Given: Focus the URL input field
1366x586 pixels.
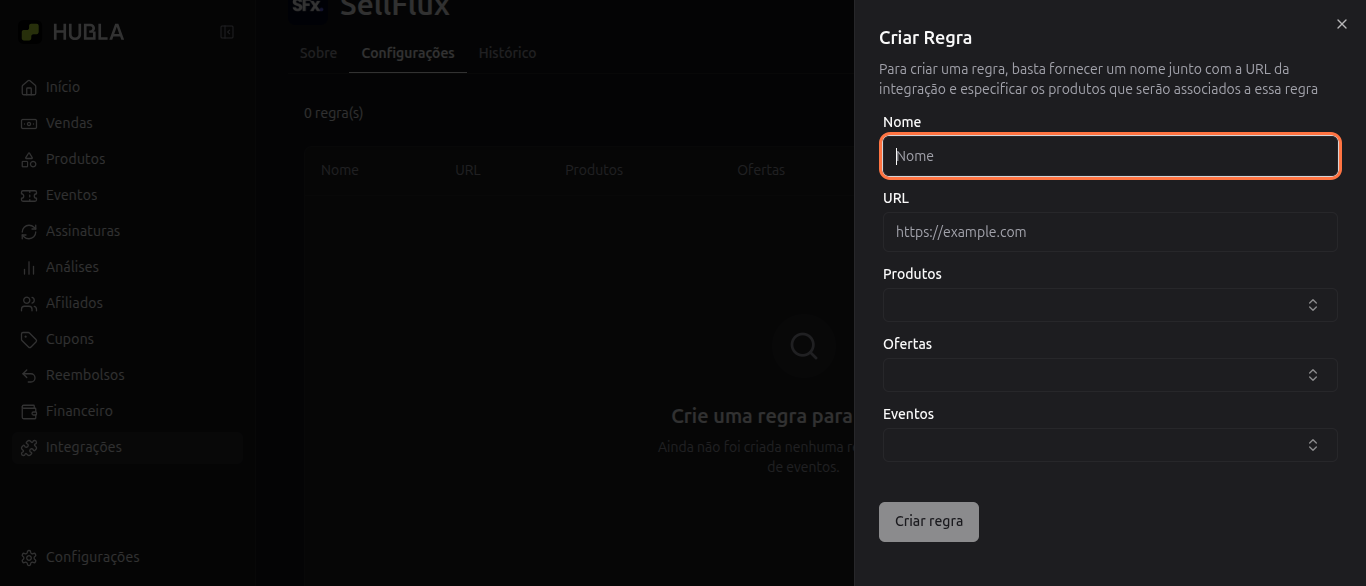Looking at the screenshot, I should tap(1110, 232).
